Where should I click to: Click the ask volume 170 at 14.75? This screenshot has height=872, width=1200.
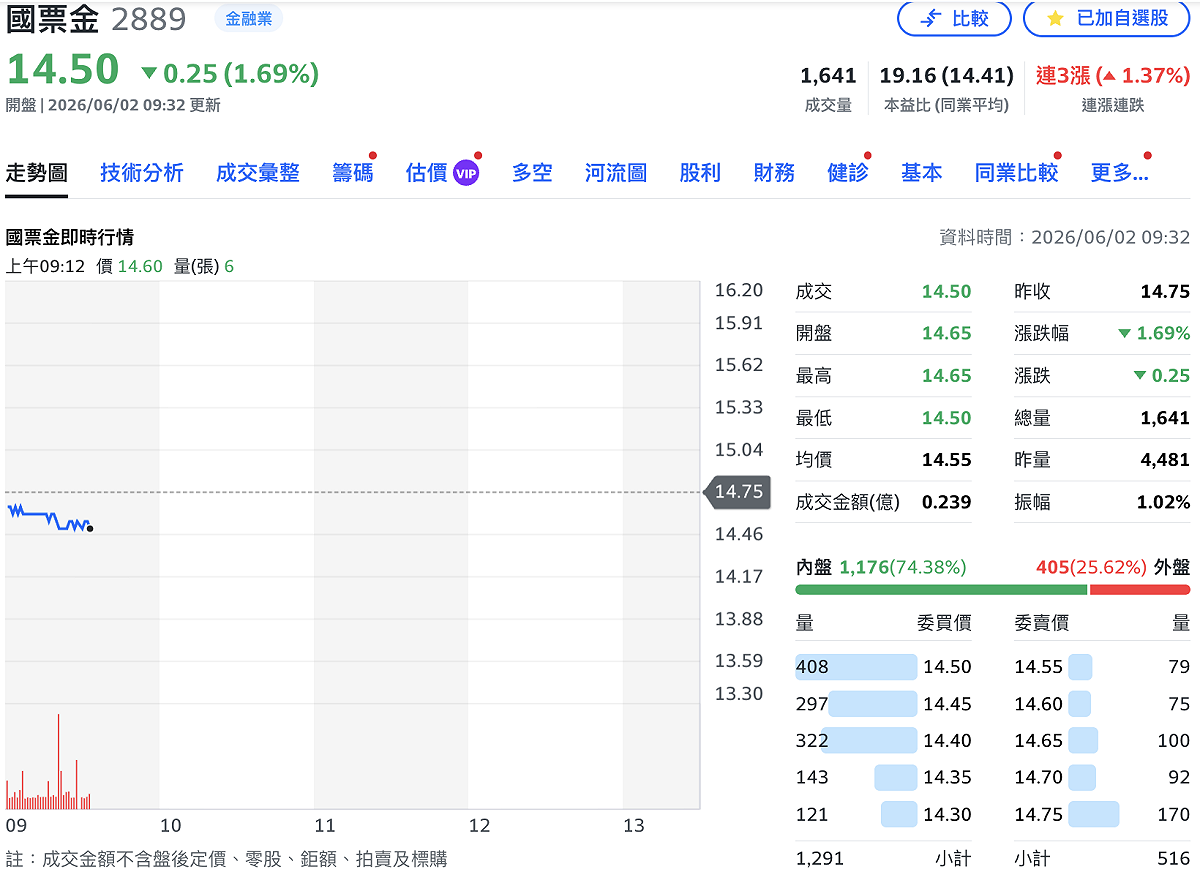pos(1174,814)
